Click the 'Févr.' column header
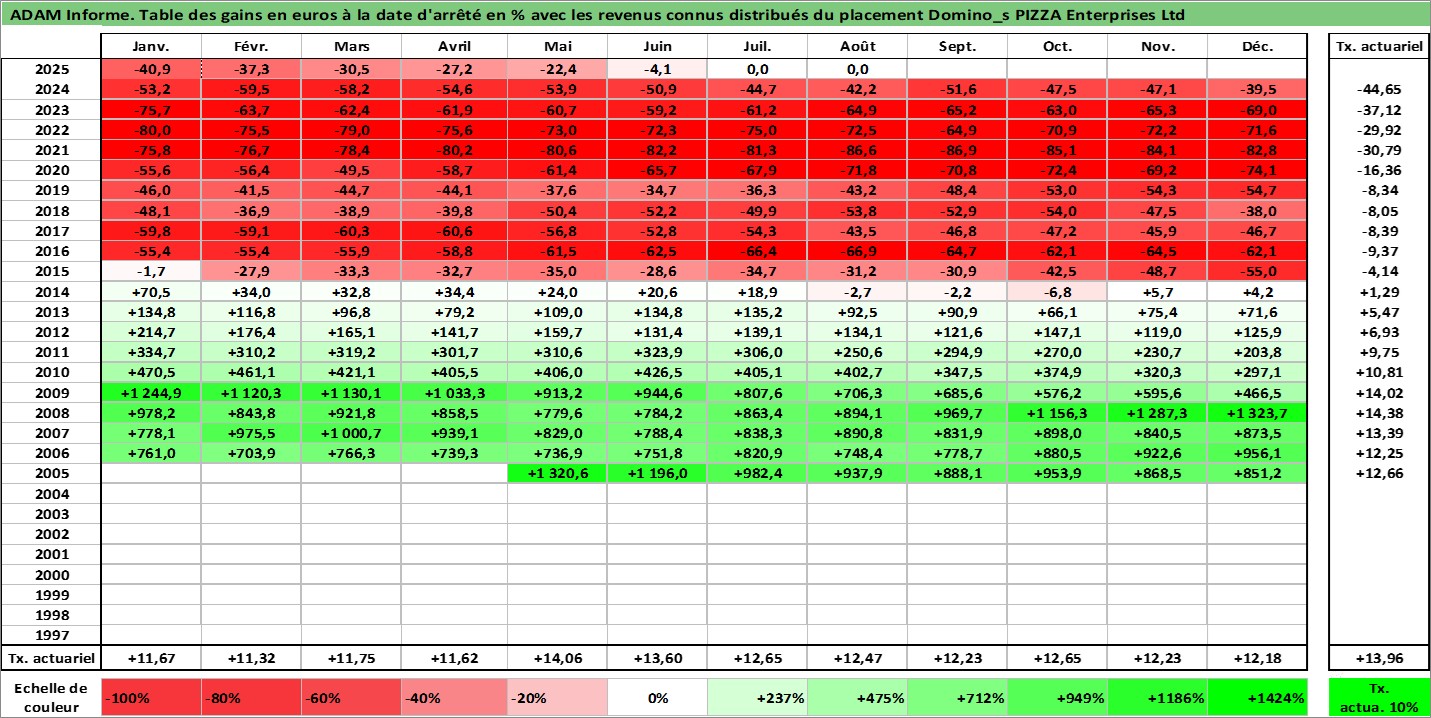This screenshot has width=1431, height=718. [252, 47]
